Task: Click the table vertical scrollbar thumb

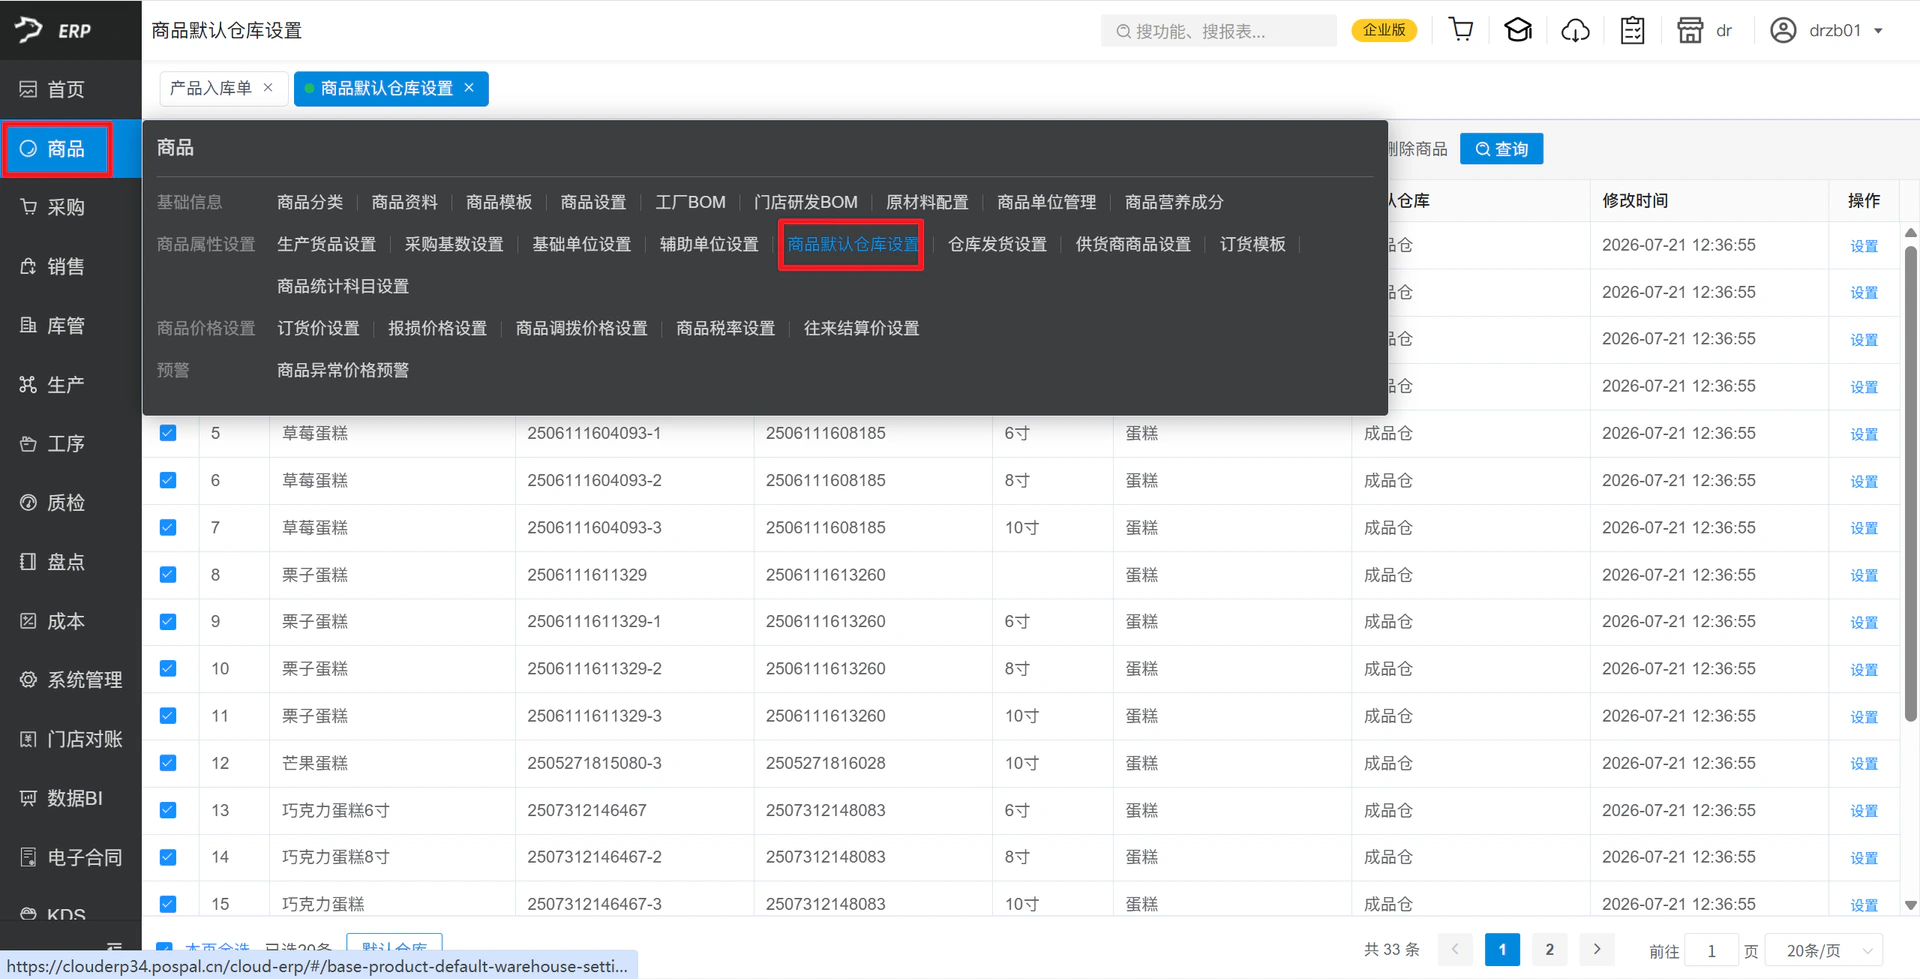Action: (1910, 480)
